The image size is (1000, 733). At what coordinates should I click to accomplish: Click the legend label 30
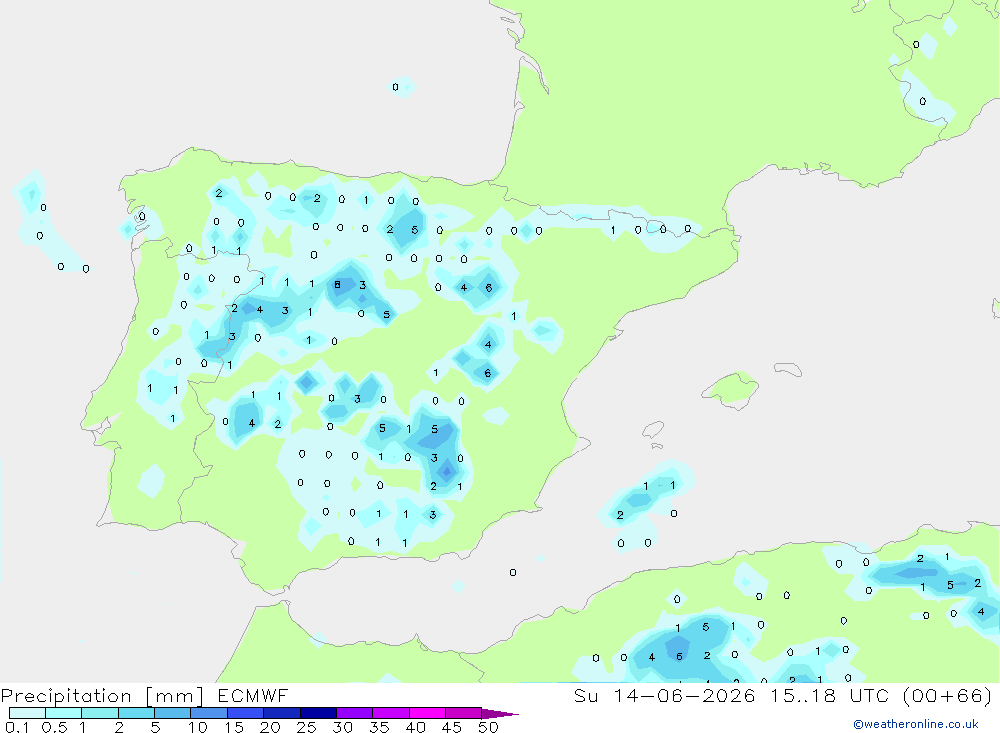342,727
